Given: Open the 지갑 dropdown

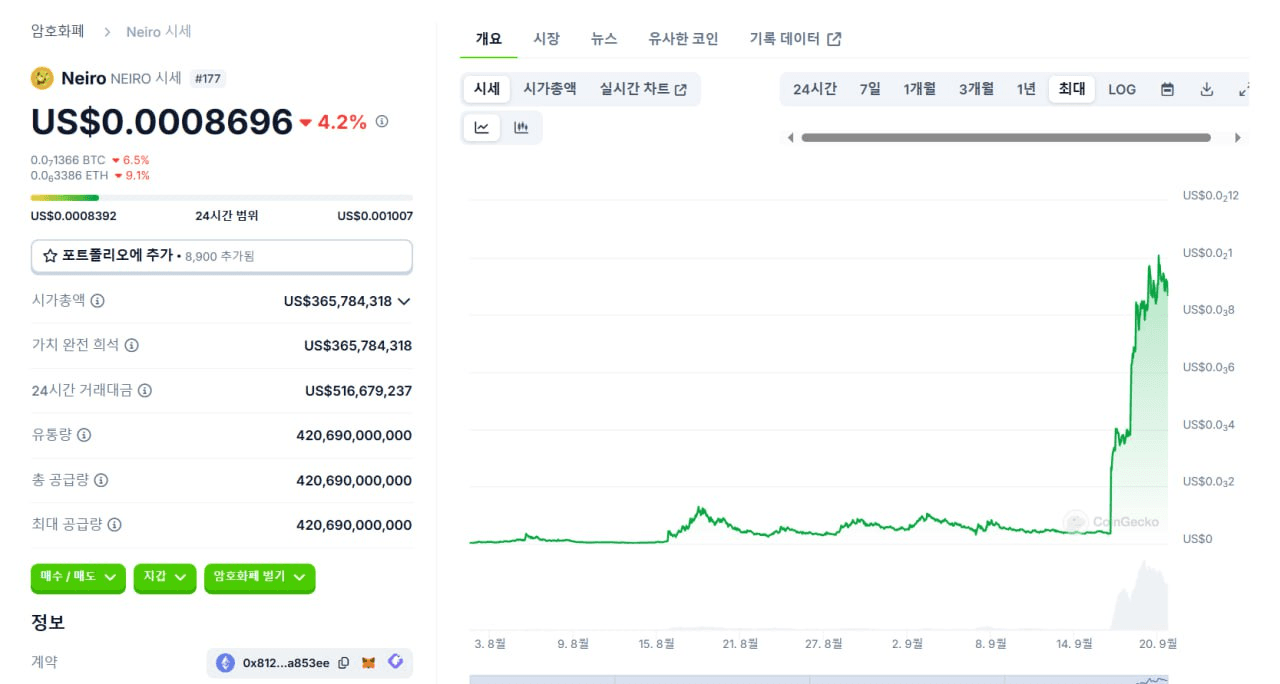Looking at the screenshot, I should click(x=165, y=577).
